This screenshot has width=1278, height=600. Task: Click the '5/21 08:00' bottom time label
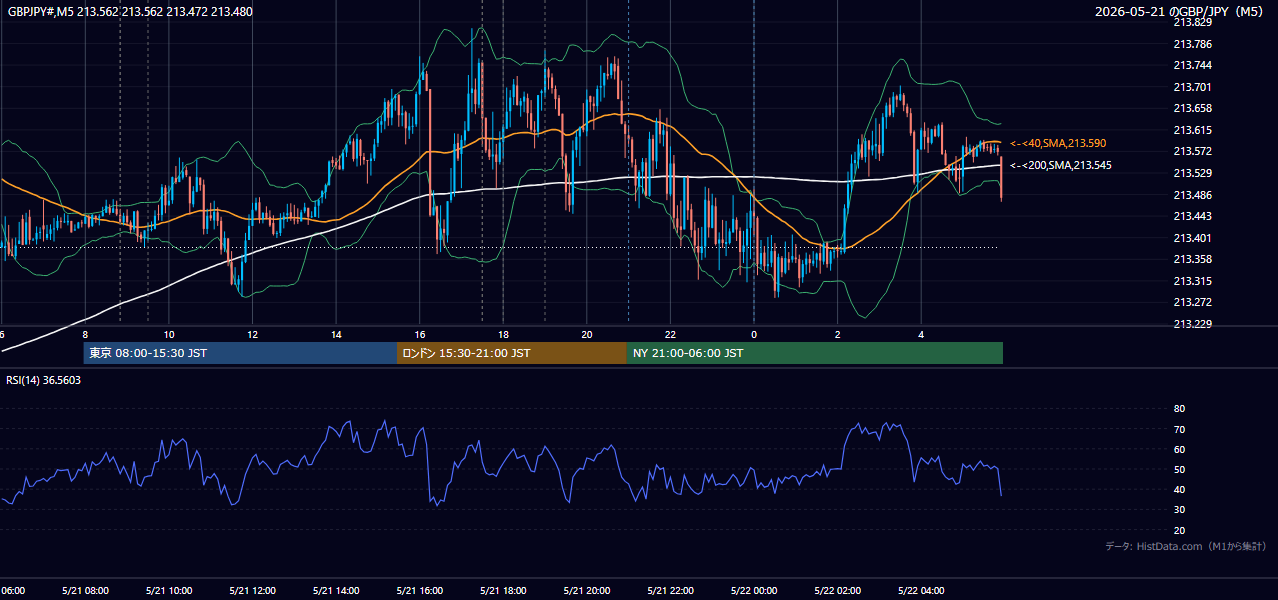pyautogui.click(x=85, y=591)
